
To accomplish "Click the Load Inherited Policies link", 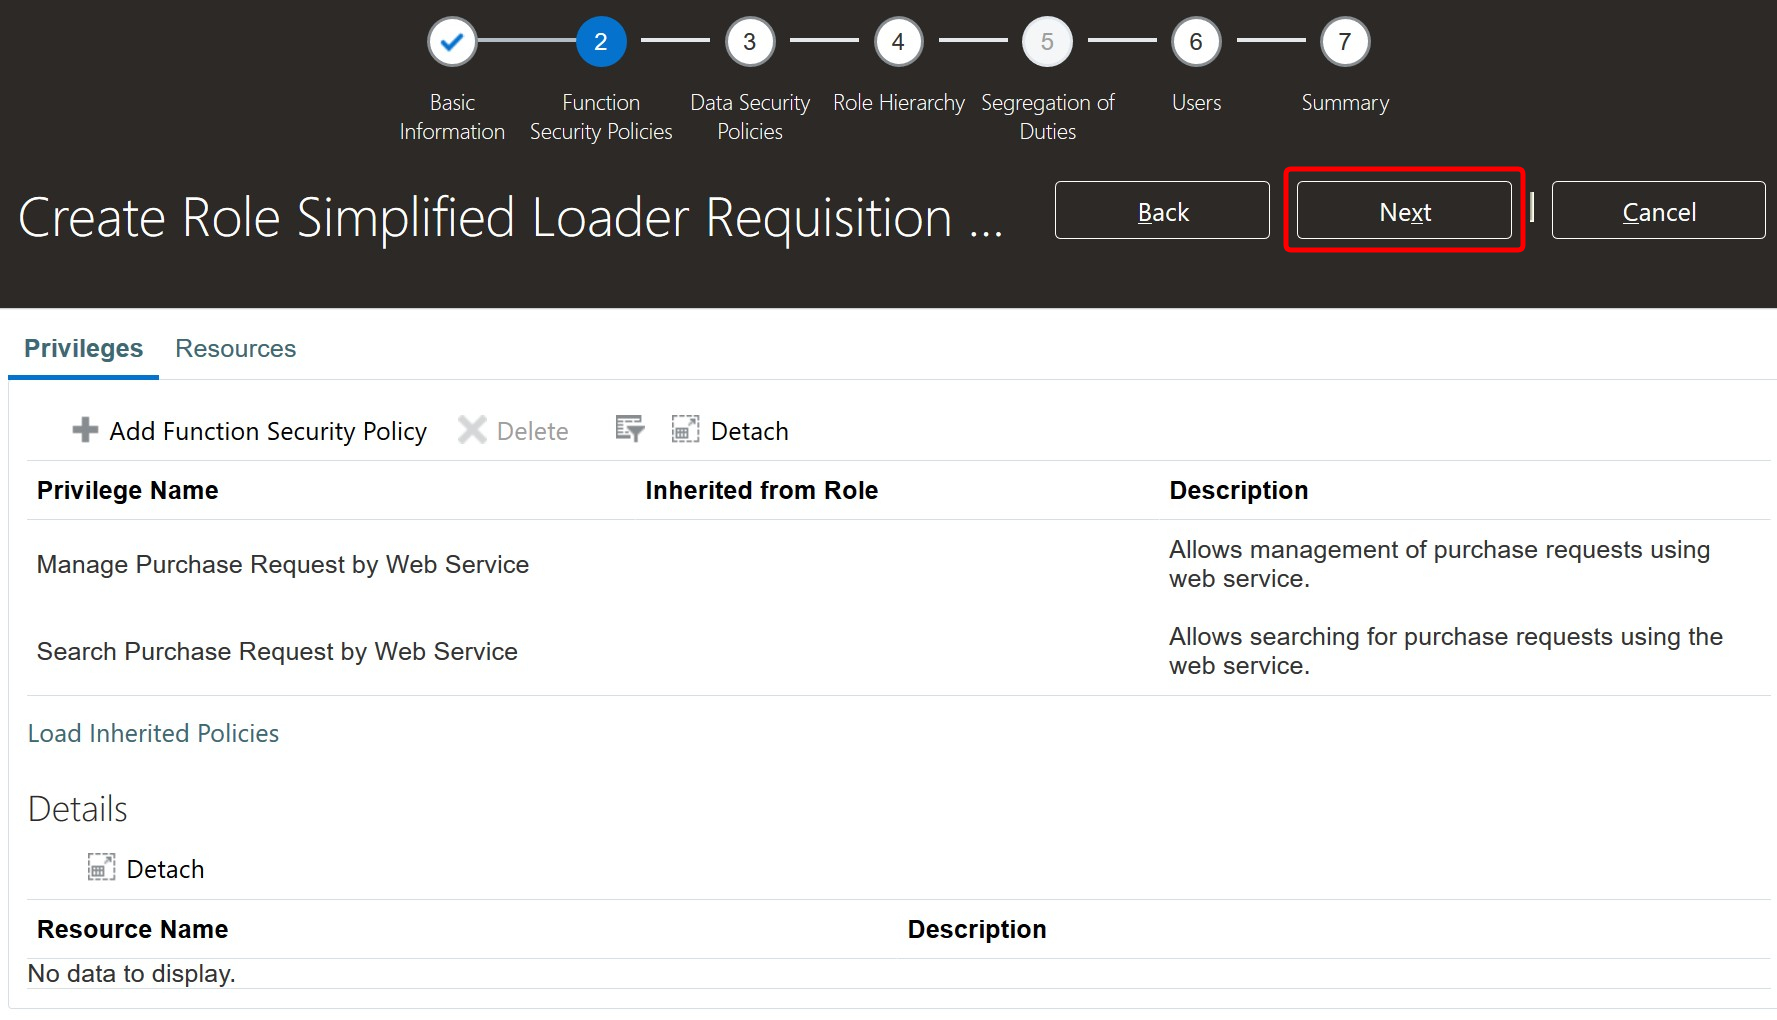I will click(x=153, y=733).
